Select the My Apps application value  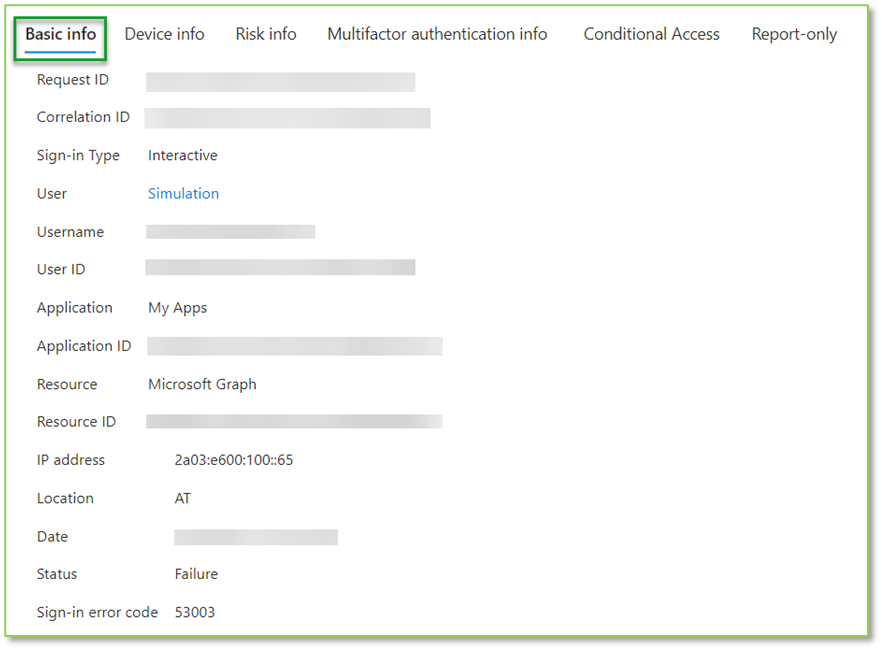point(177,307)
